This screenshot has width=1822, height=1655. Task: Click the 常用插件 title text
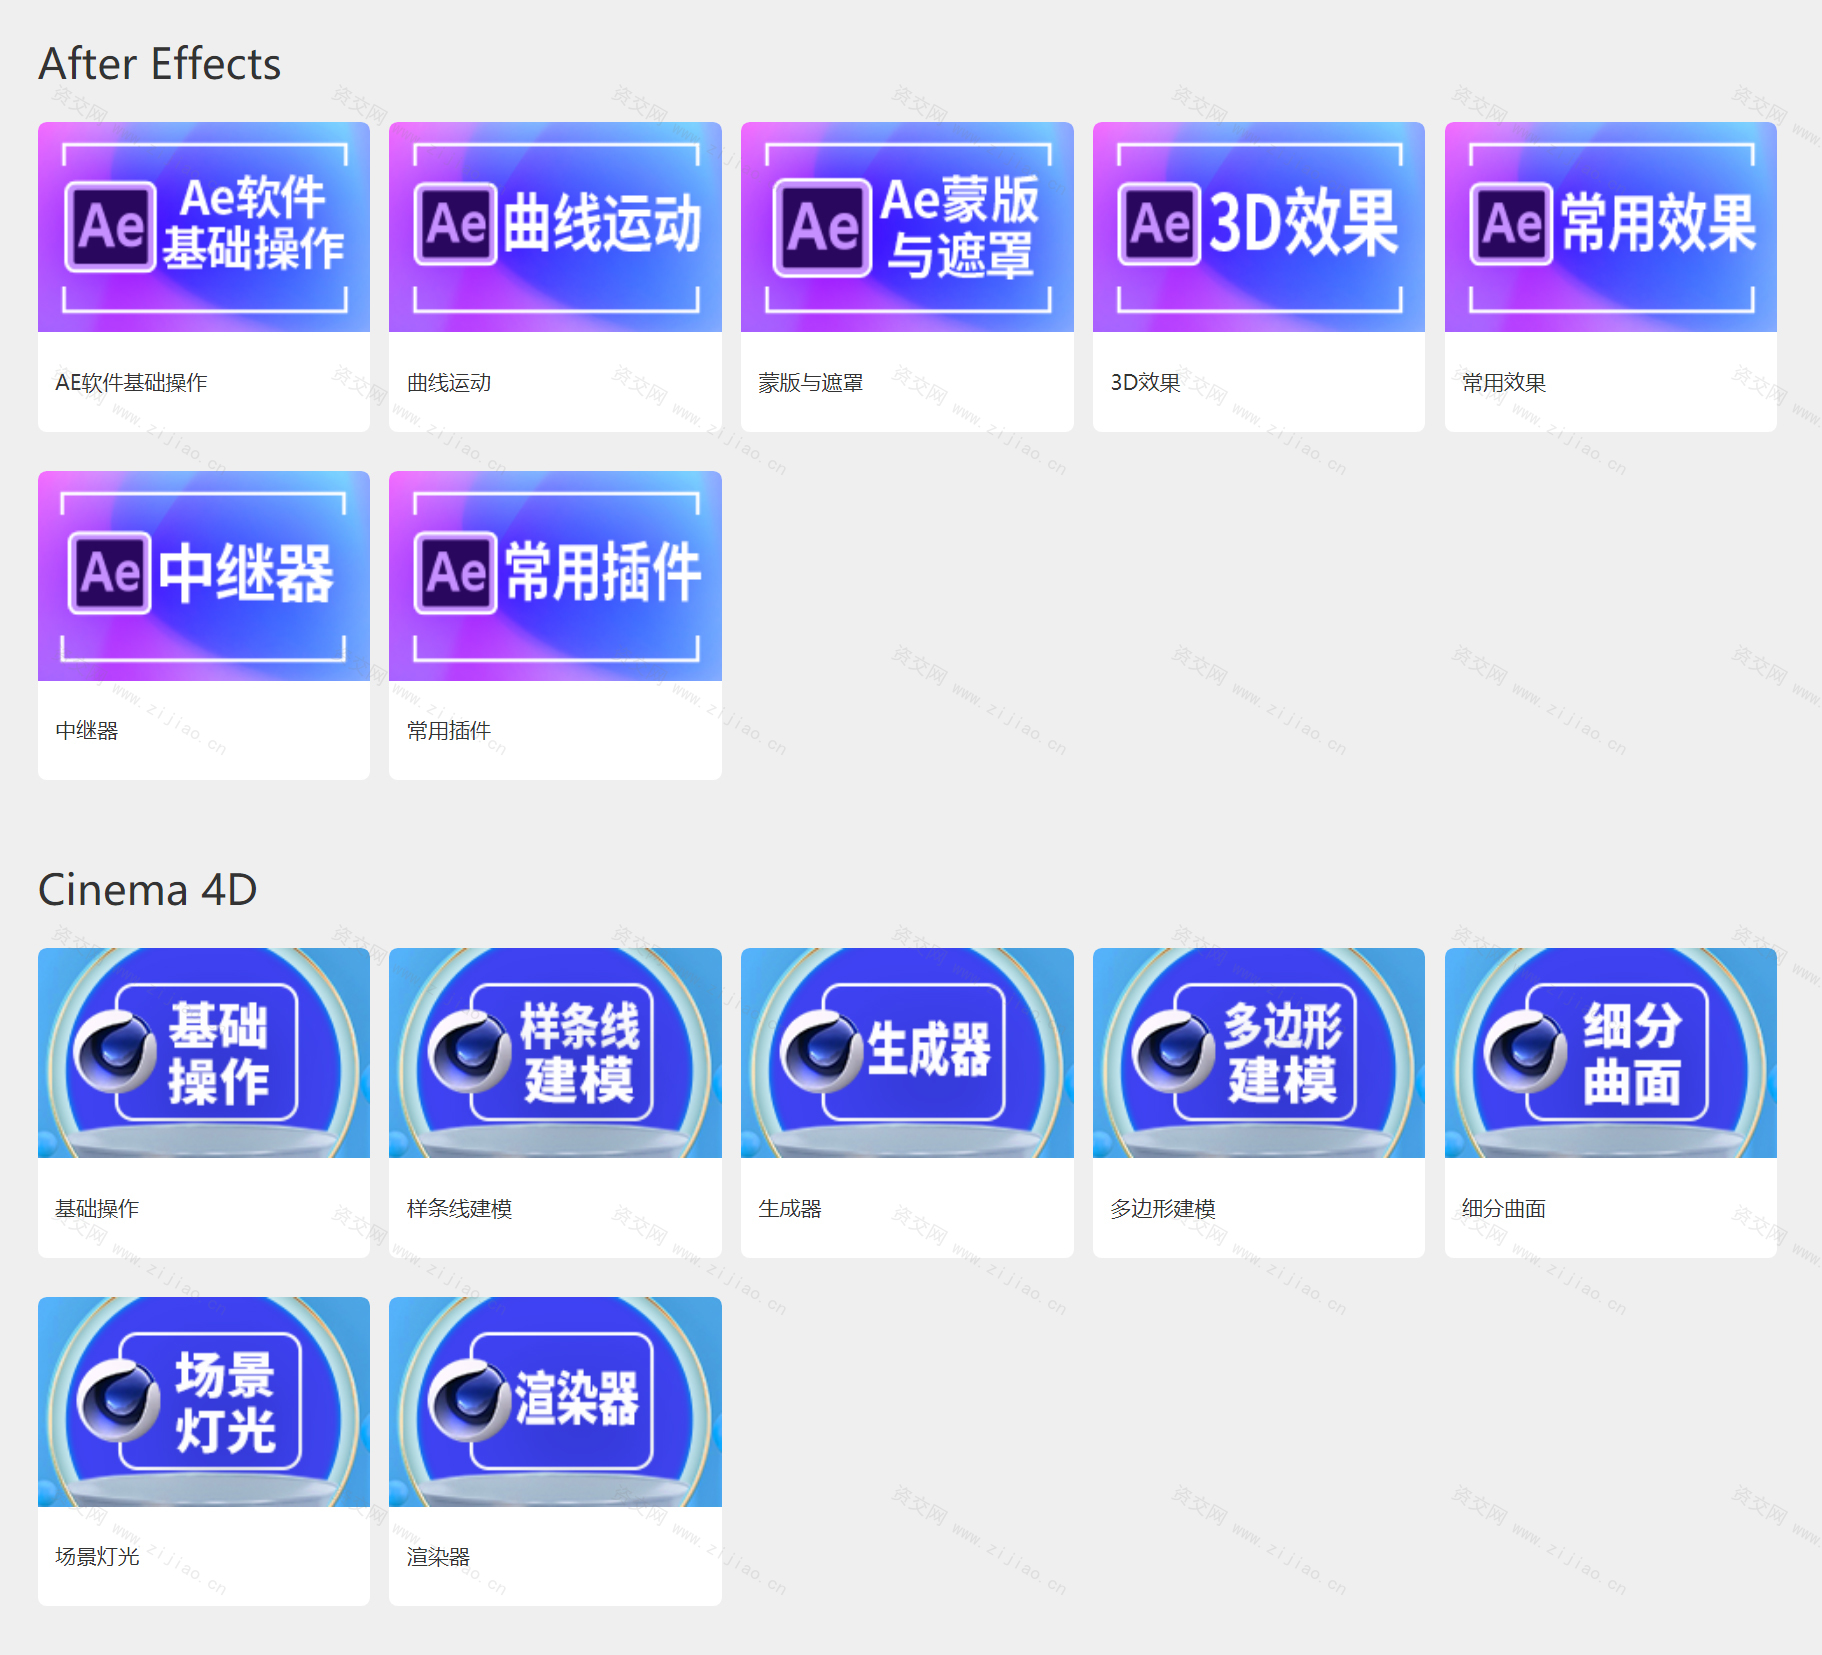tap(449, 731)
